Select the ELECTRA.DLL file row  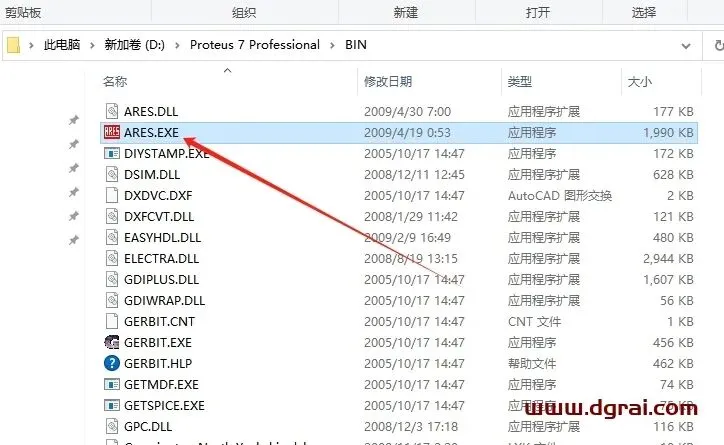(x=399, y=259)
